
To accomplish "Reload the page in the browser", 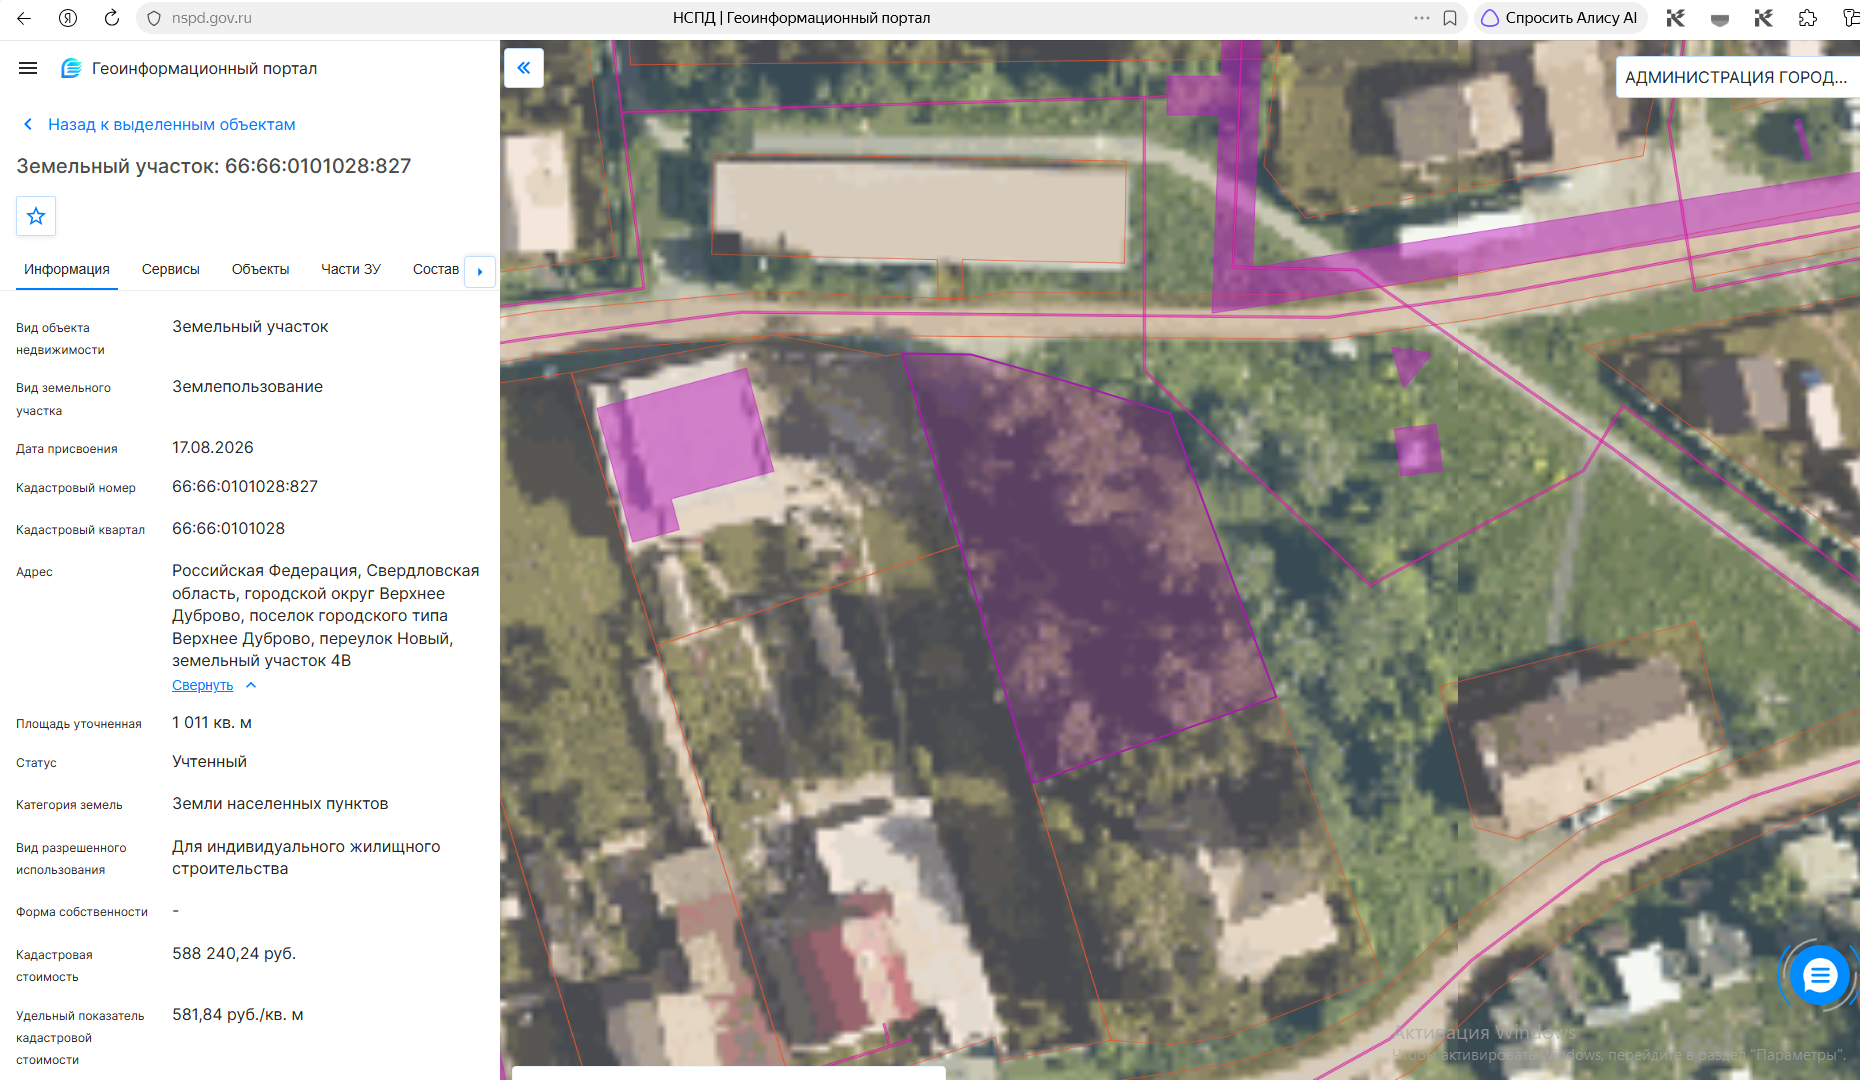I will point(112,18).
